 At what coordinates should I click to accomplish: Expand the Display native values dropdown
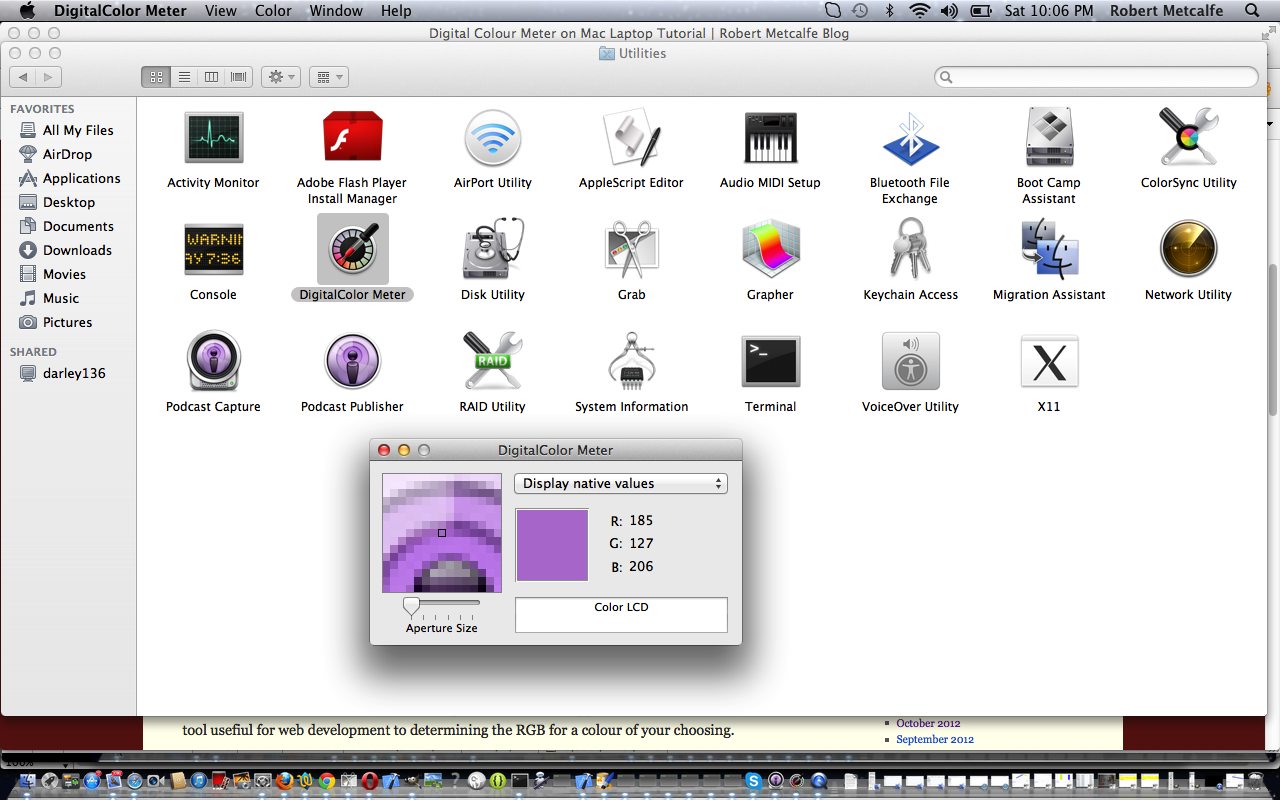click(621, 483)
